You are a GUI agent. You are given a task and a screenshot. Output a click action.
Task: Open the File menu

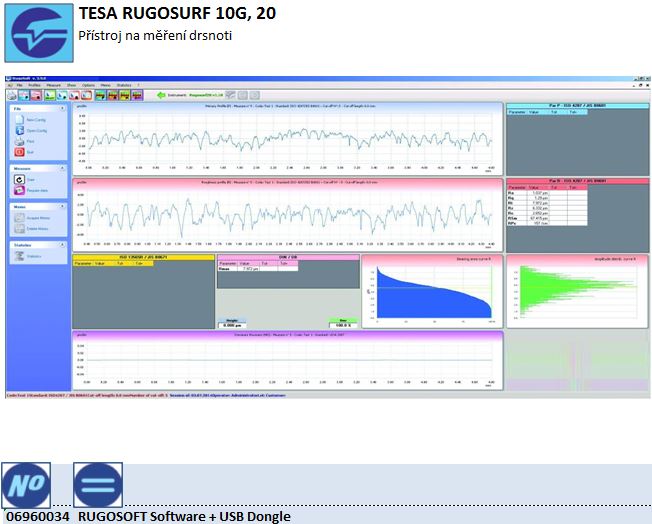pyautogui.click(x=20, y=85)
